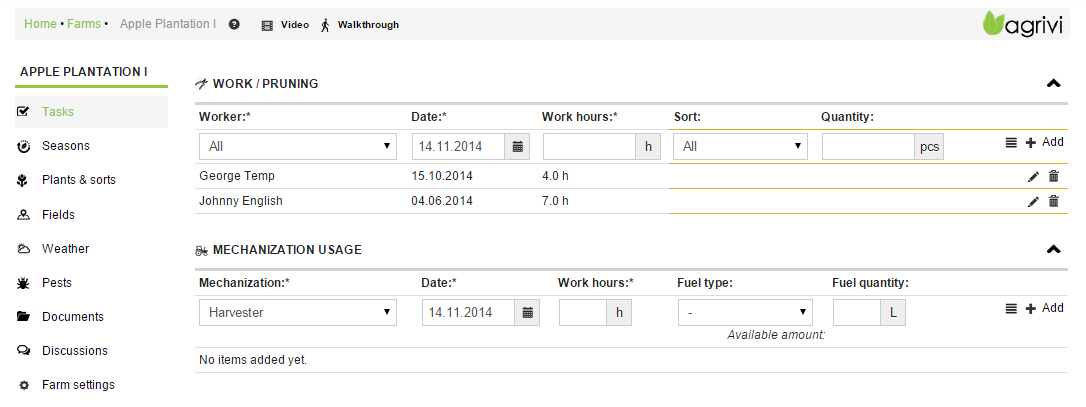Open the Fuel type dropdown

pyautogui.click(x=744, y=313)
